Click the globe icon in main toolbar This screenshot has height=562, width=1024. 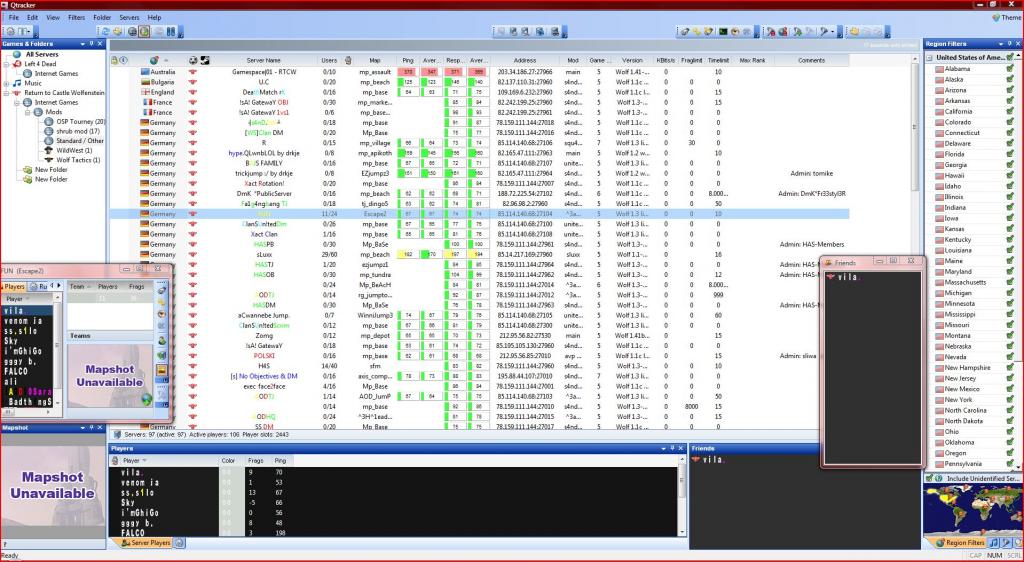[x=133, y=31]
